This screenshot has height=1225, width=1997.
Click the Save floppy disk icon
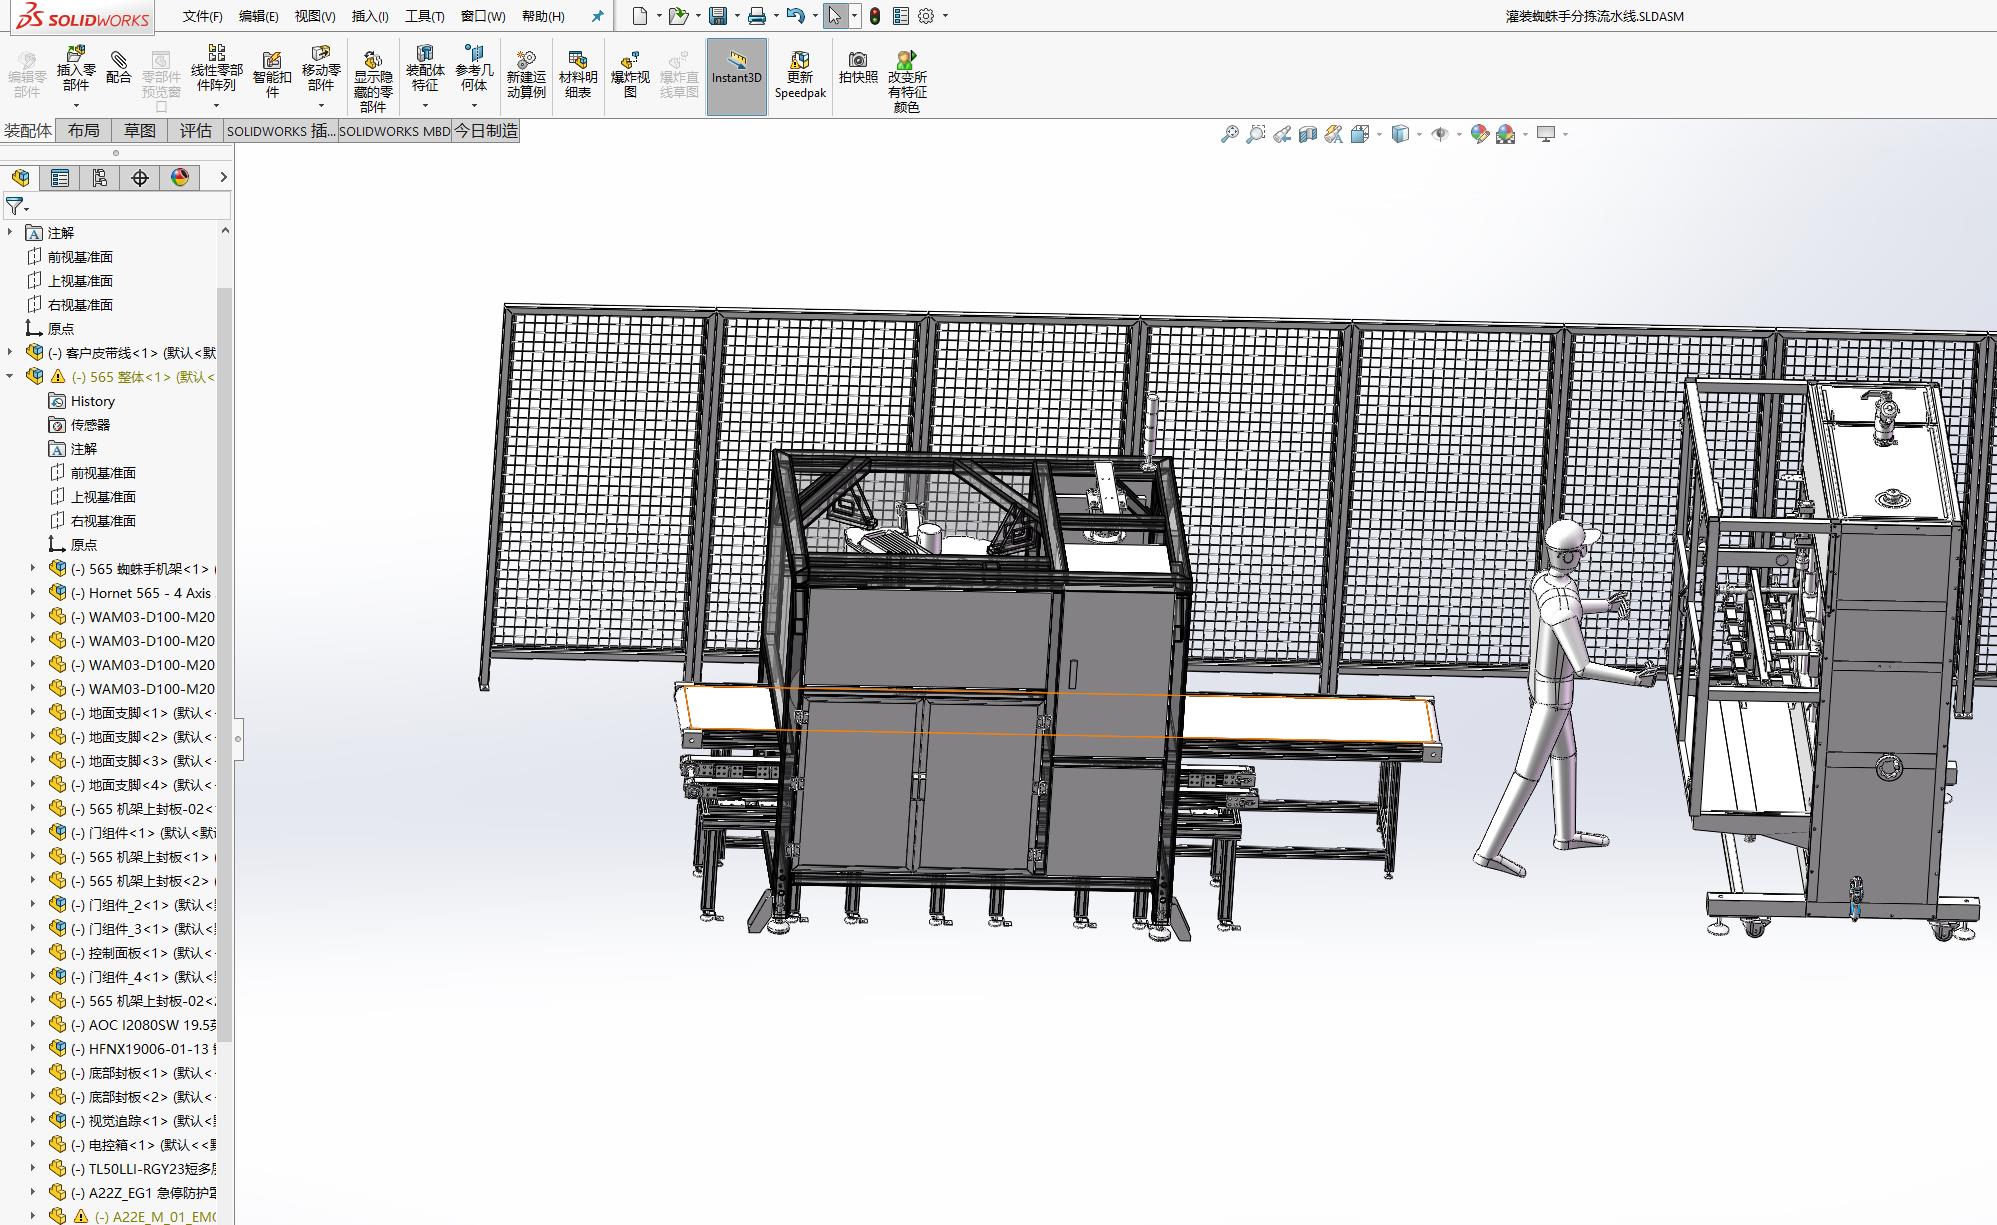(718, 16)
